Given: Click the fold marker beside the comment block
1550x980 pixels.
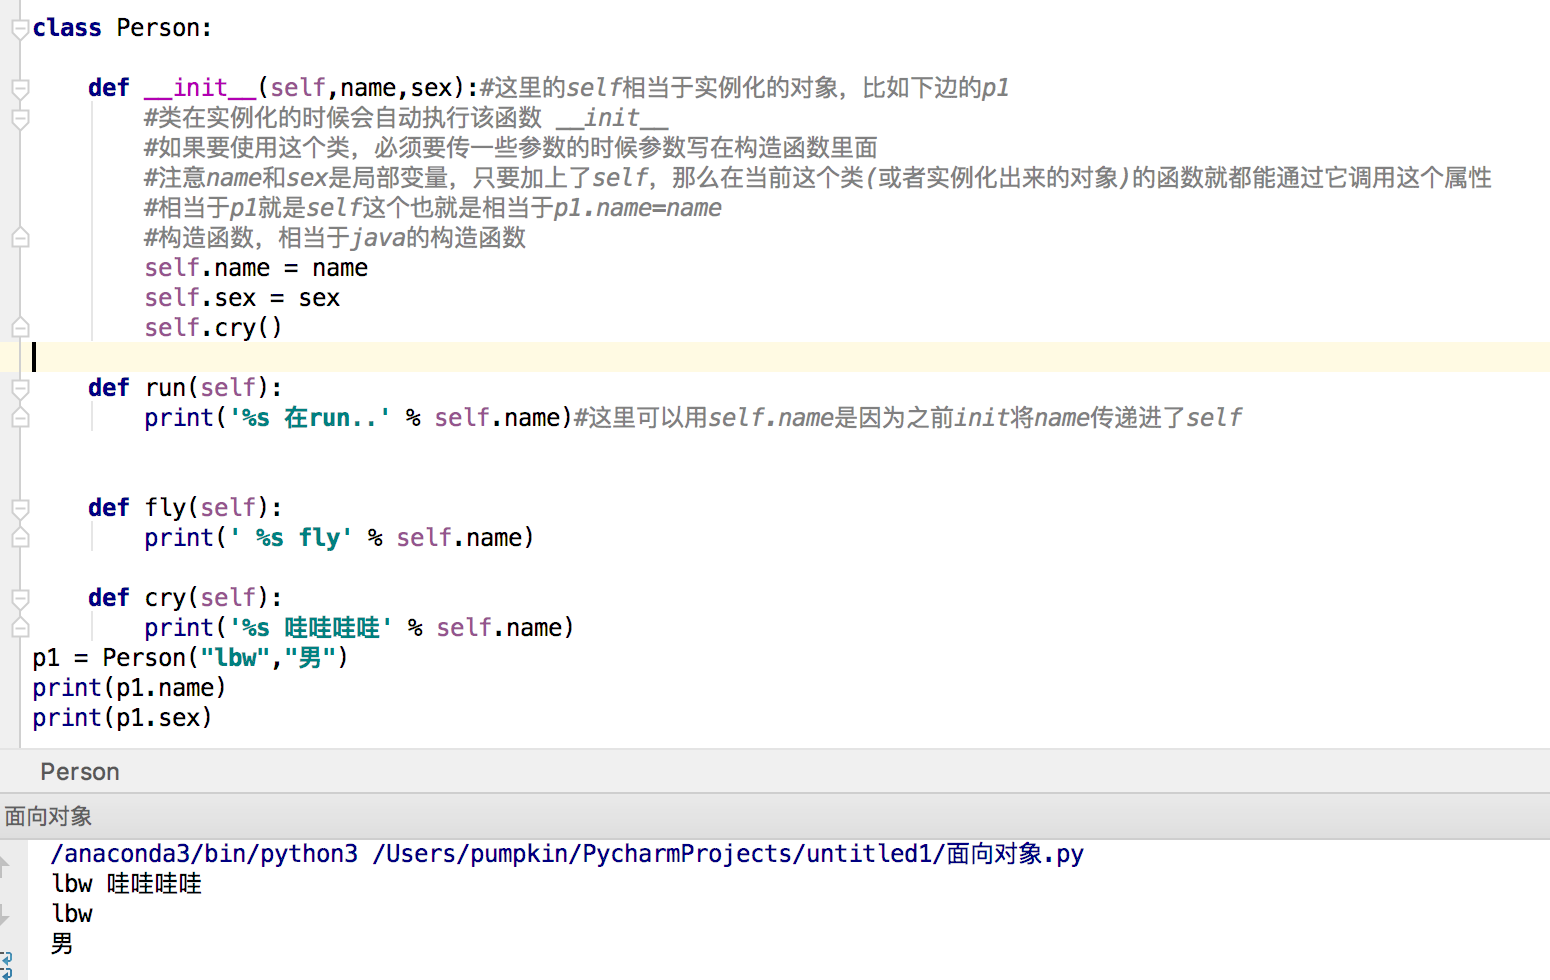Looking at the screenshot, I should 20,118.
